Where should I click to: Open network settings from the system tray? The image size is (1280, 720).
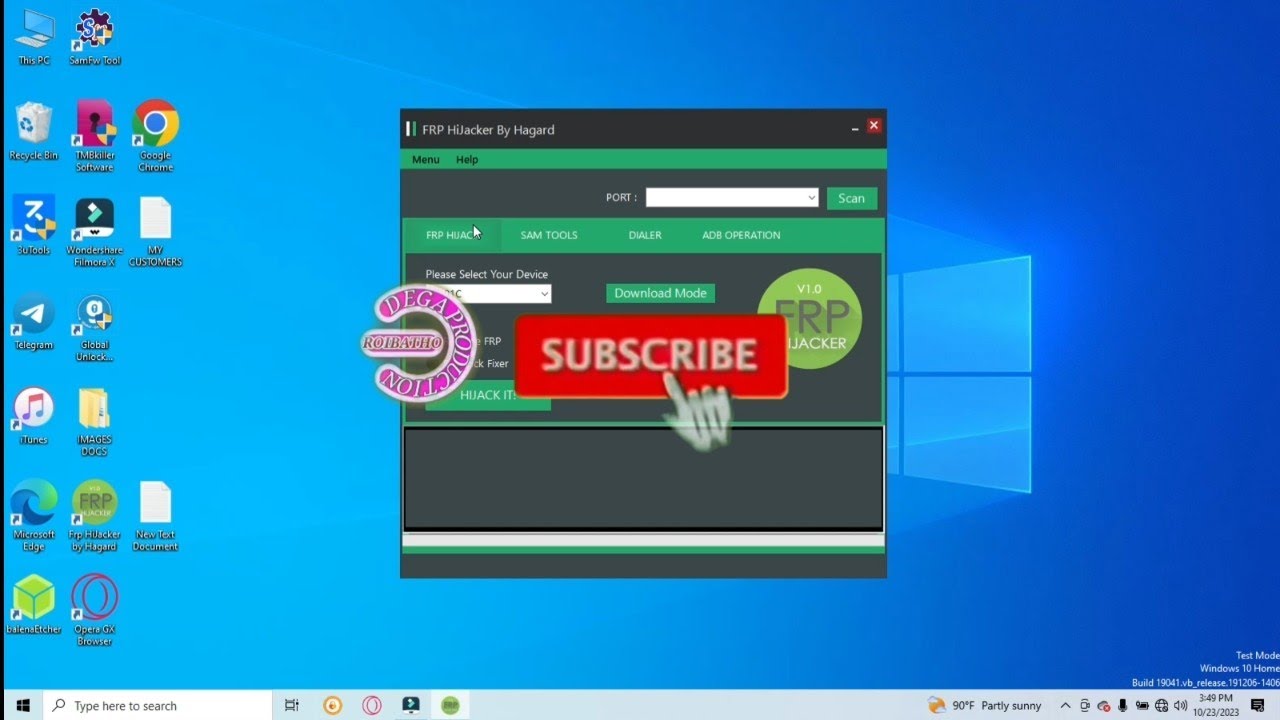(x=1160, y=705)
